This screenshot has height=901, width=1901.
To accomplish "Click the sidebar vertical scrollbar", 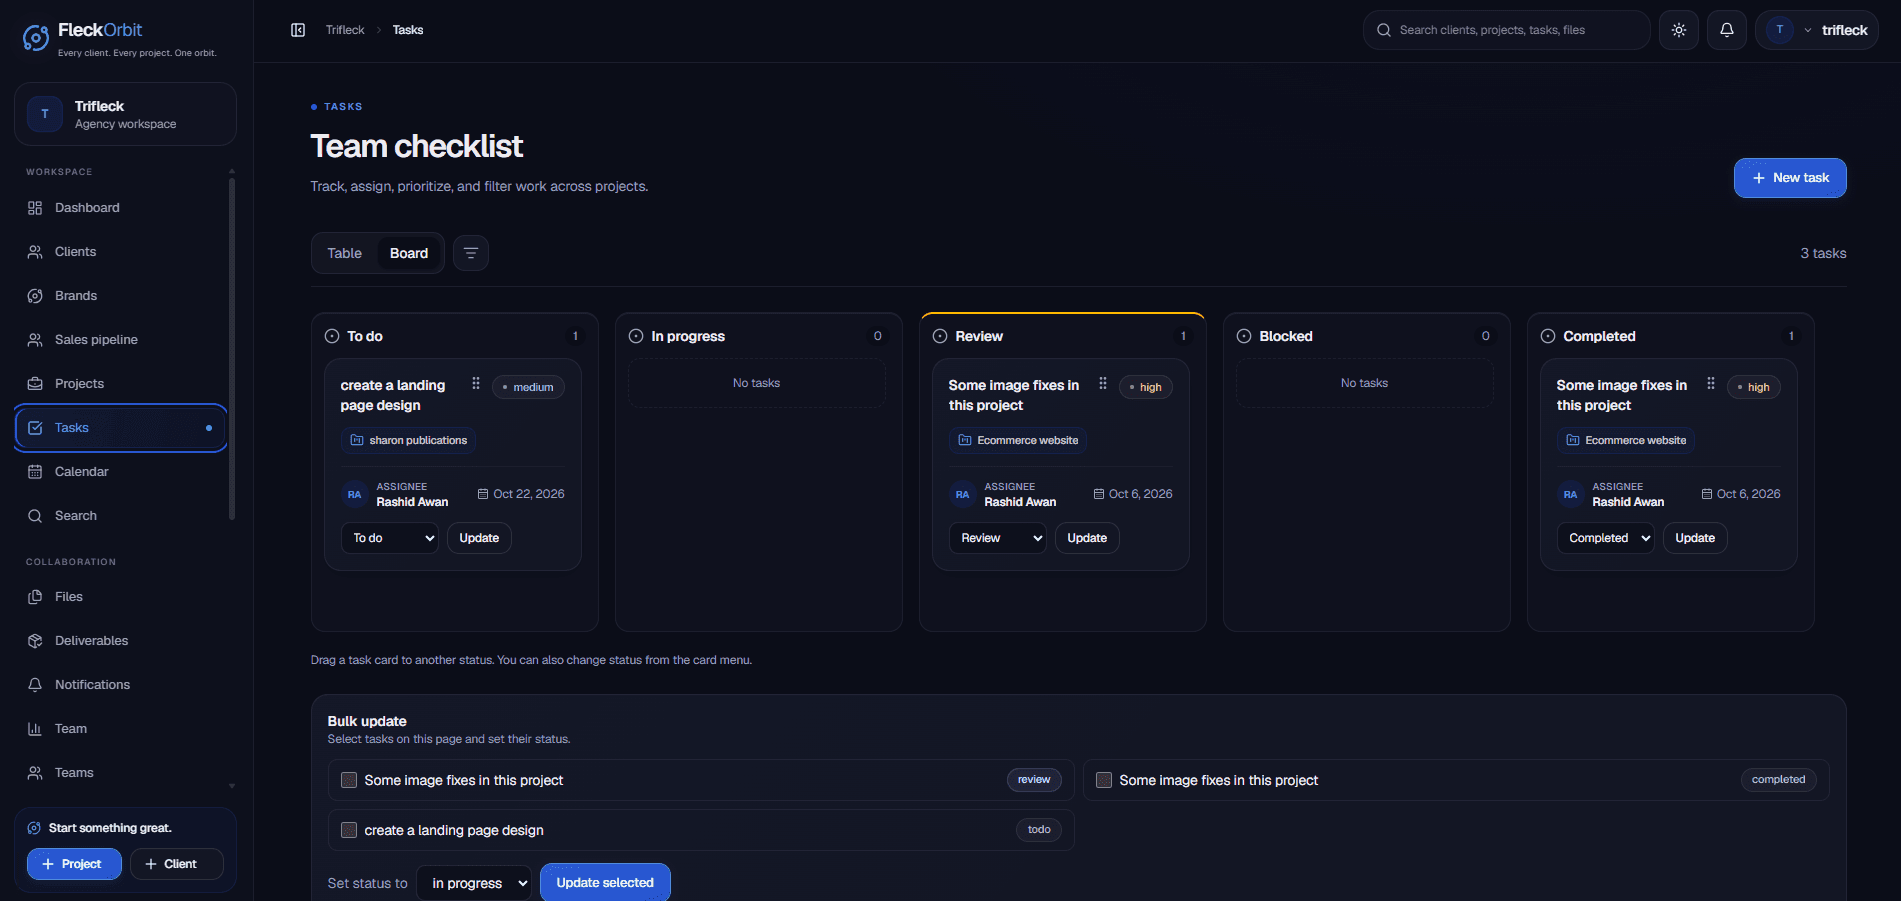I will coord(232,349).
